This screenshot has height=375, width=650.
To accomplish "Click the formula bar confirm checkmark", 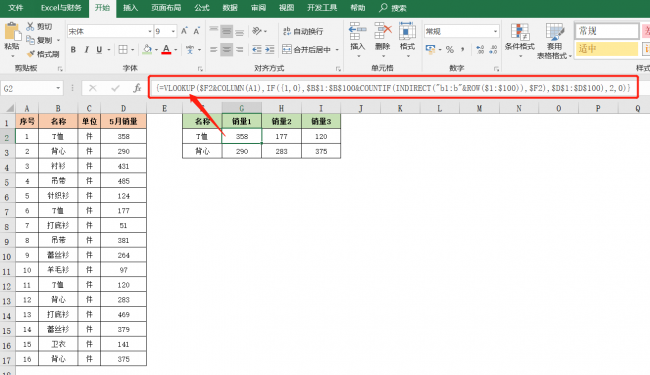I will tap(115, 88).
